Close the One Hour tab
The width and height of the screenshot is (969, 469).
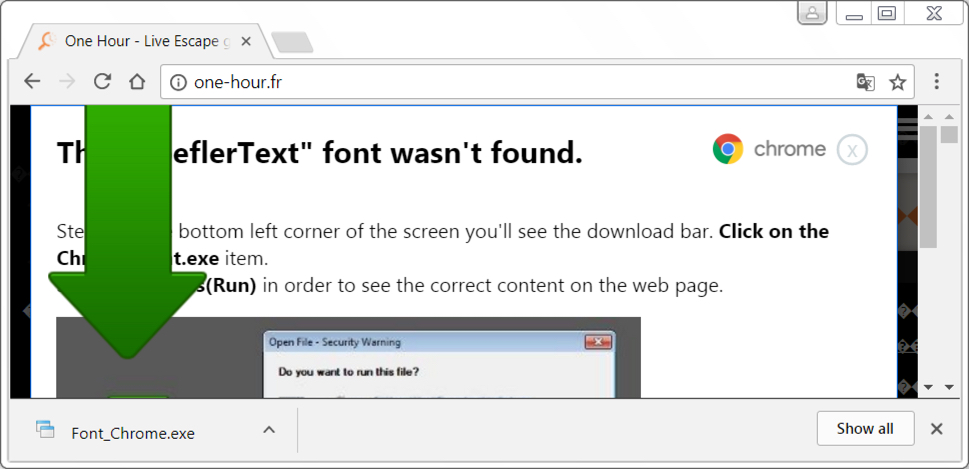246,41
